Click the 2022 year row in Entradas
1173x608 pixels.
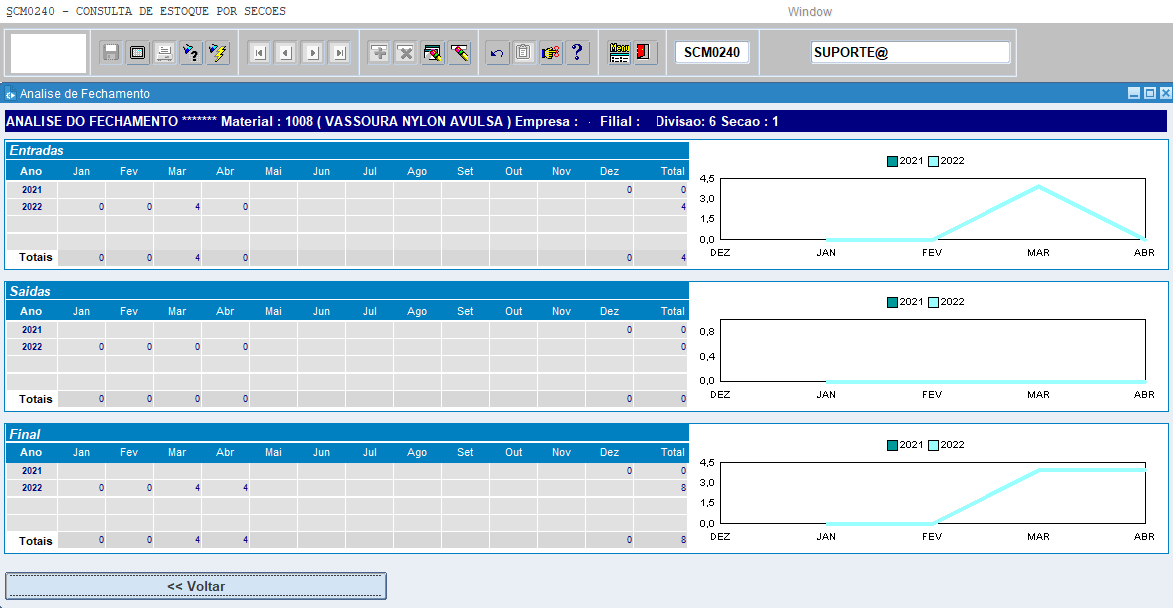pyautogui.click(x=346, y=206)
